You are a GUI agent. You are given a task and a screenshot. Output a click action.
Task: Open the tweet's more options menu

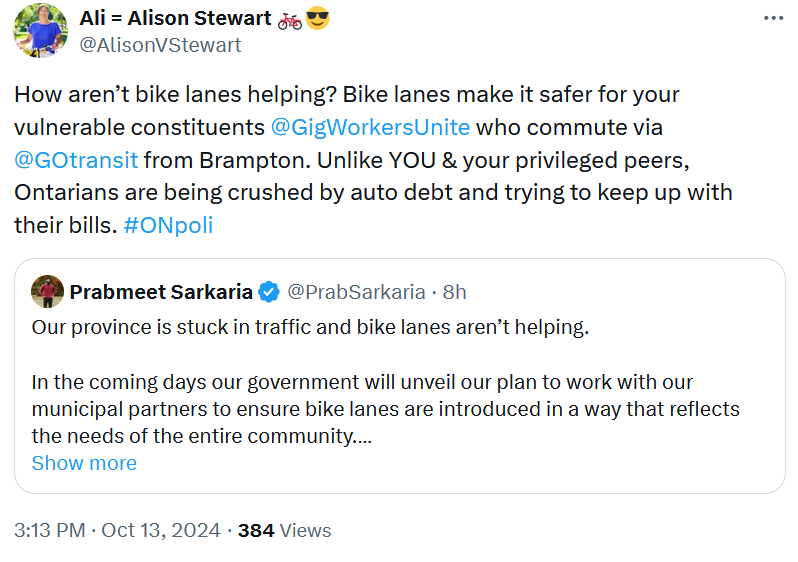point(773,18)
